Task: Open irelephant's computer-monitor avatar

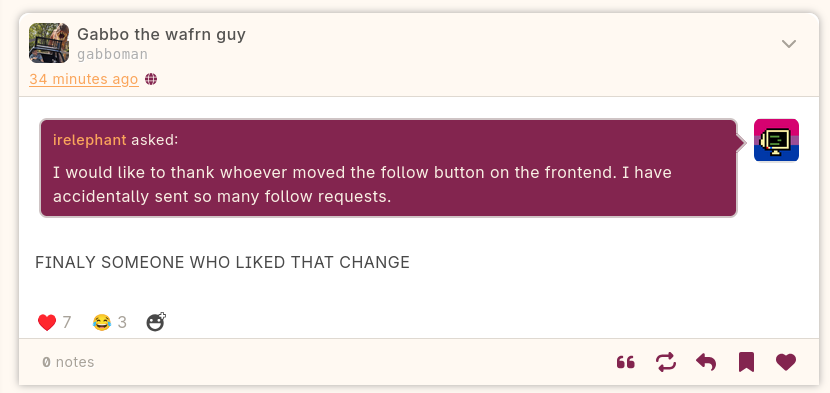Action: pos(776,140)
